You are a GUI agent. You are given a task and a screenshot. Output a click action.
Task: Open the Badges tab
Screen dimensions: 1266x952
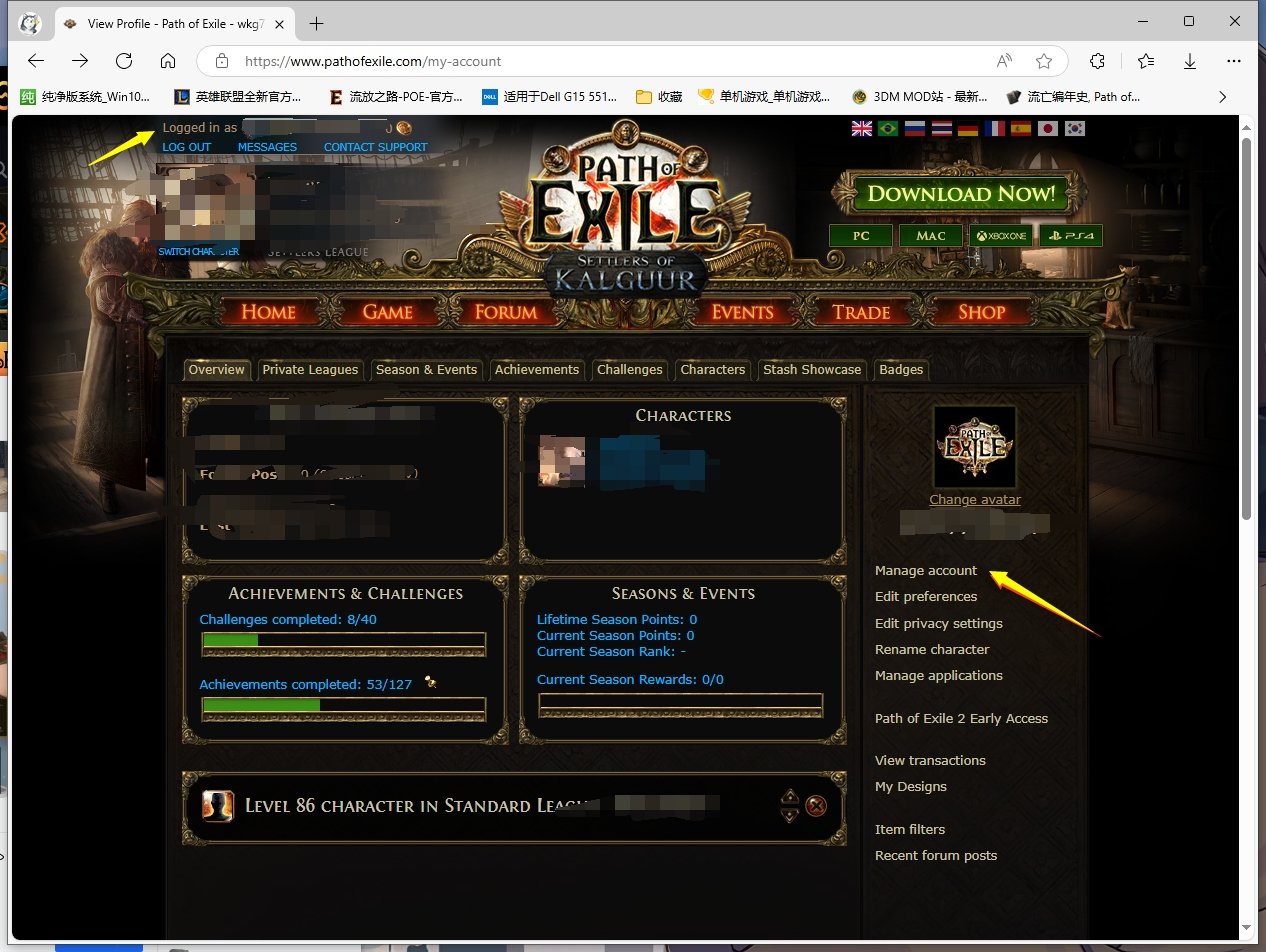pyautogui.click(x=901, y=370)
